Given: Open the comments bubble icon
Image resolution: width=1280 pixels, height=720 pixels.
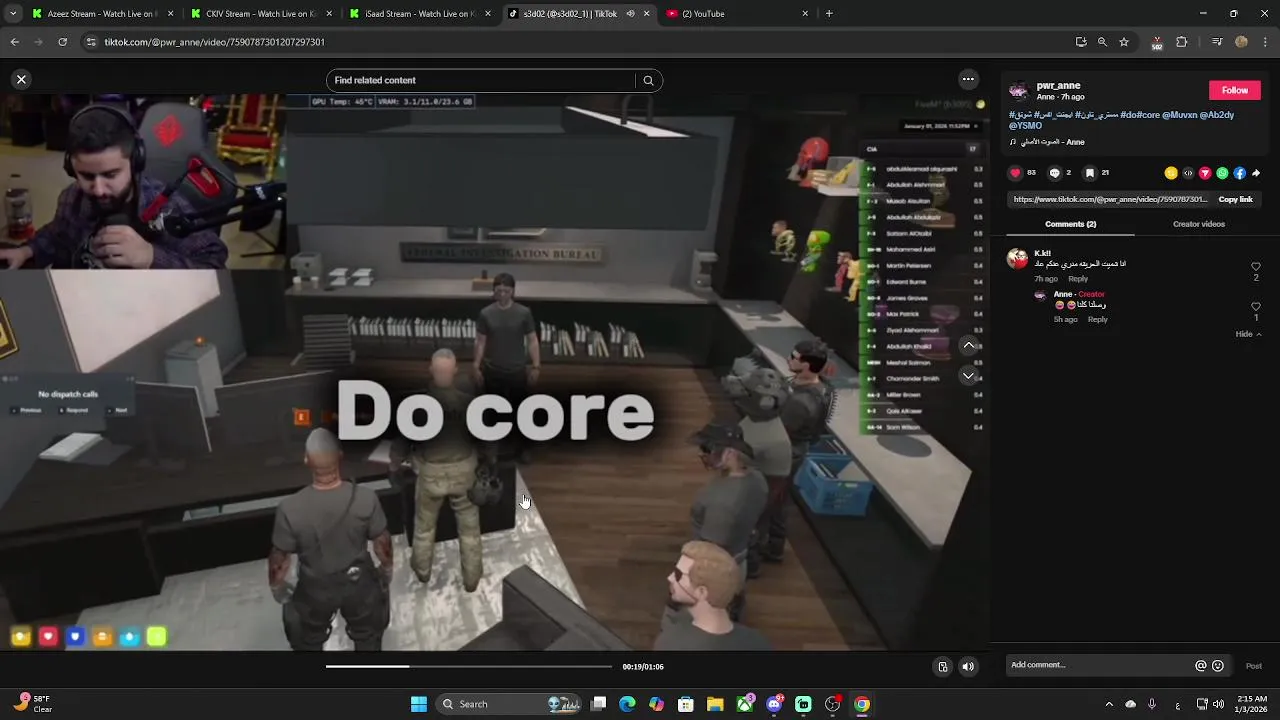Looking at the screenshot, I should (1054, 173).
